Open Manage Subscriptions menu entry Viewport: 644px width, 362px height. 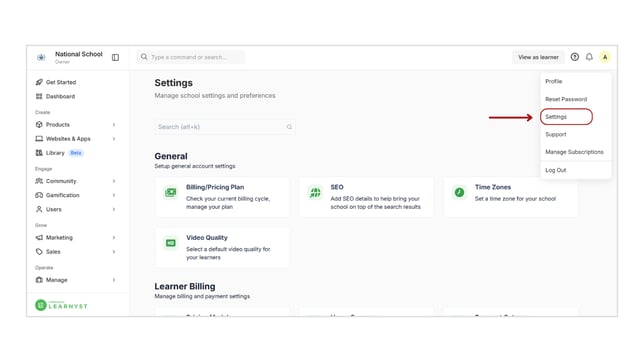click(x=575, y=152)
